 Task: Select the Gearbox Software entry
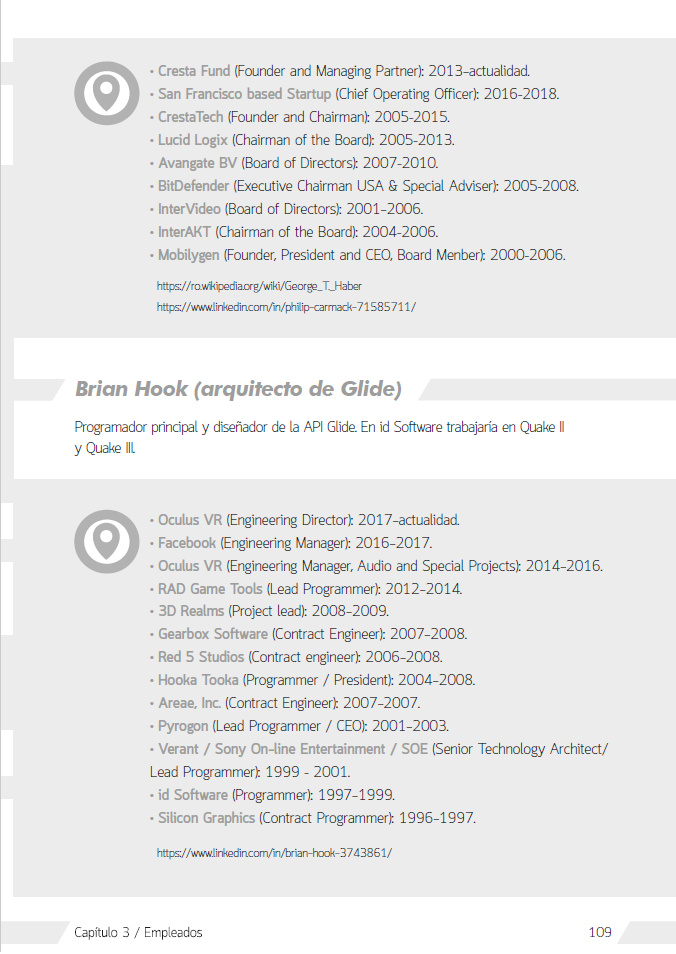click(x=213, y=634)
